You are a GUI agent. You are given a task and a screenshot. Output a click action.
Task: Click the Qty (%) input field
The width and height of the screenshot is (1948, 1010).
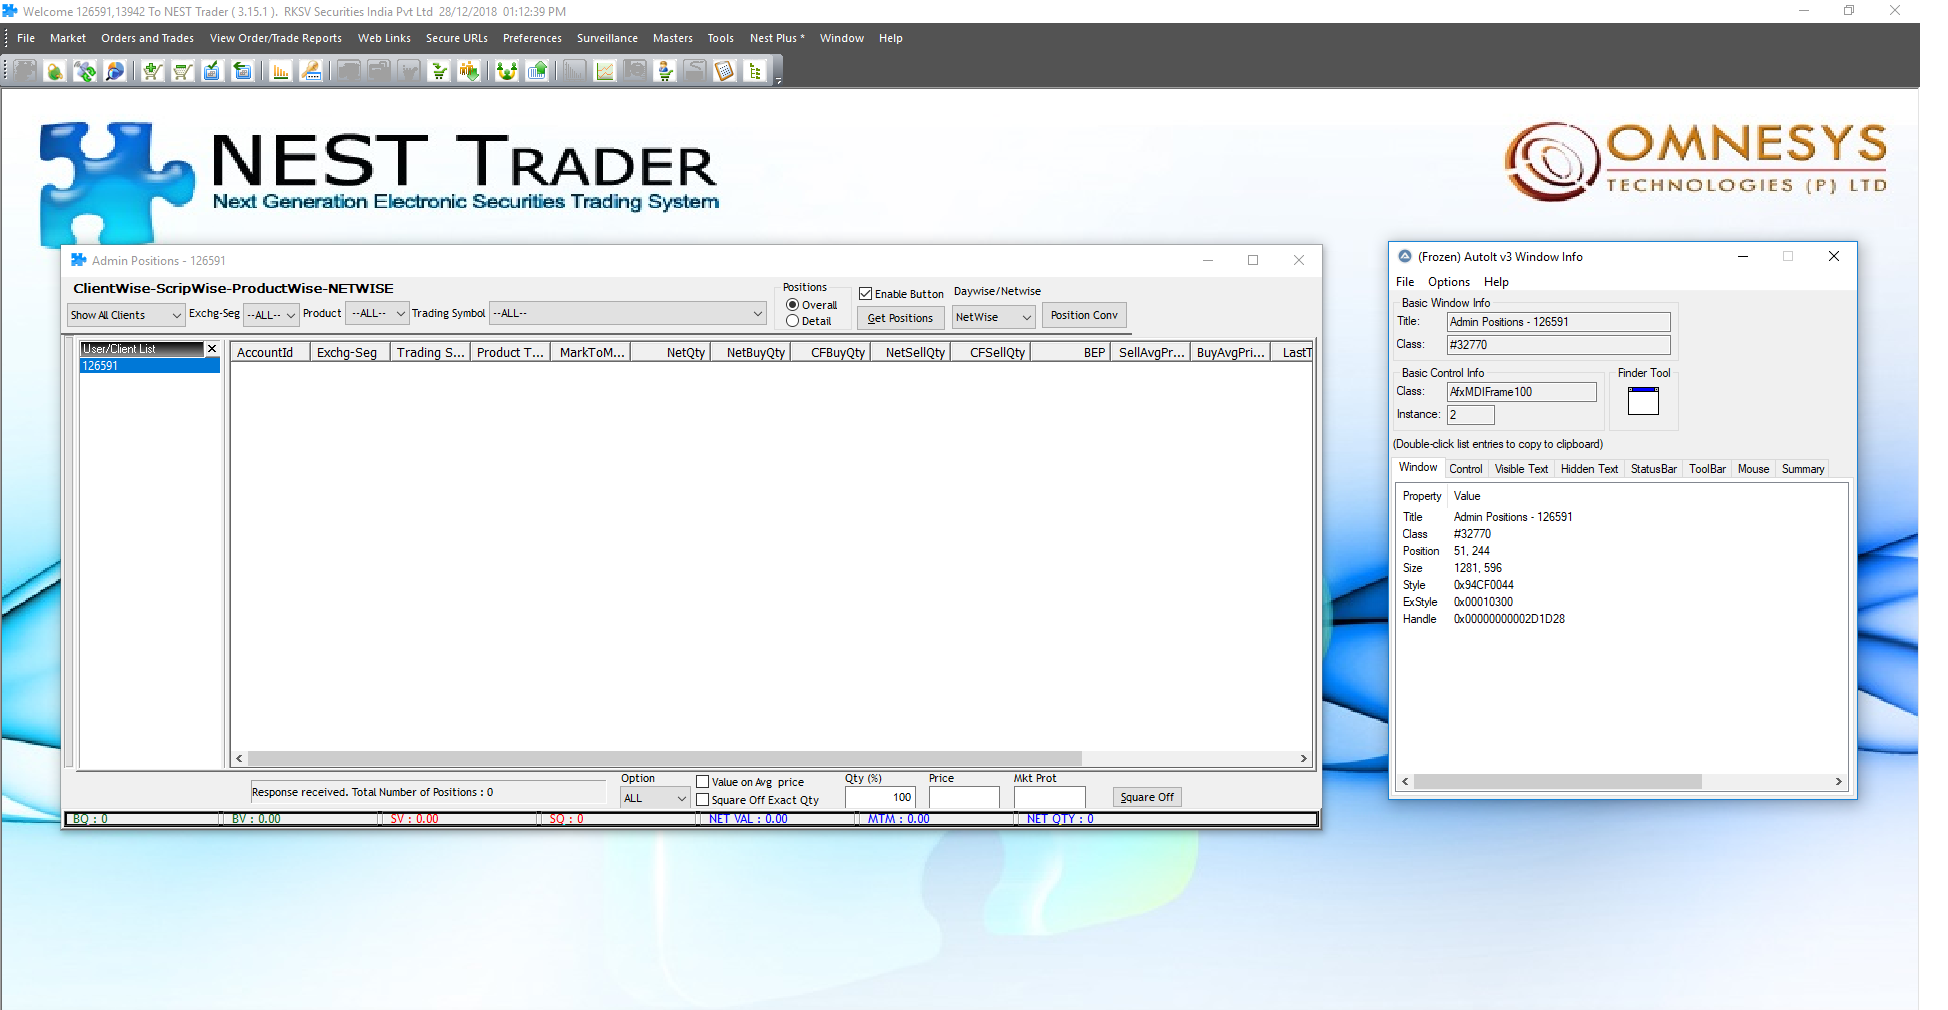coord(880,798)
